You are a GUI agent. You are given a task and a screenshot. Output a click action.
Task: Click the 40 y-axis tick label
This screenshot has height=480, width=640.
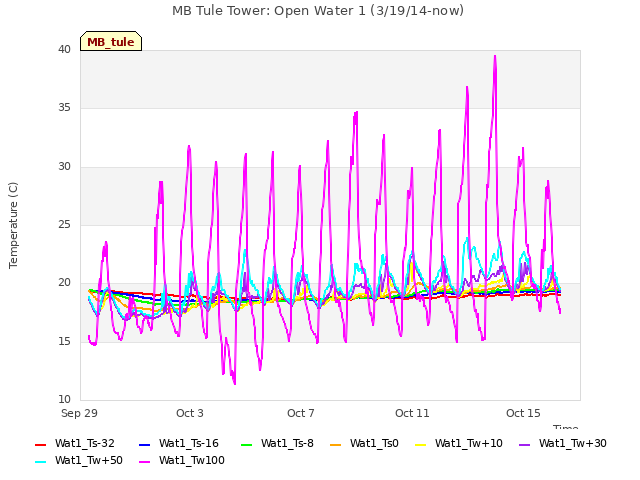64,50
